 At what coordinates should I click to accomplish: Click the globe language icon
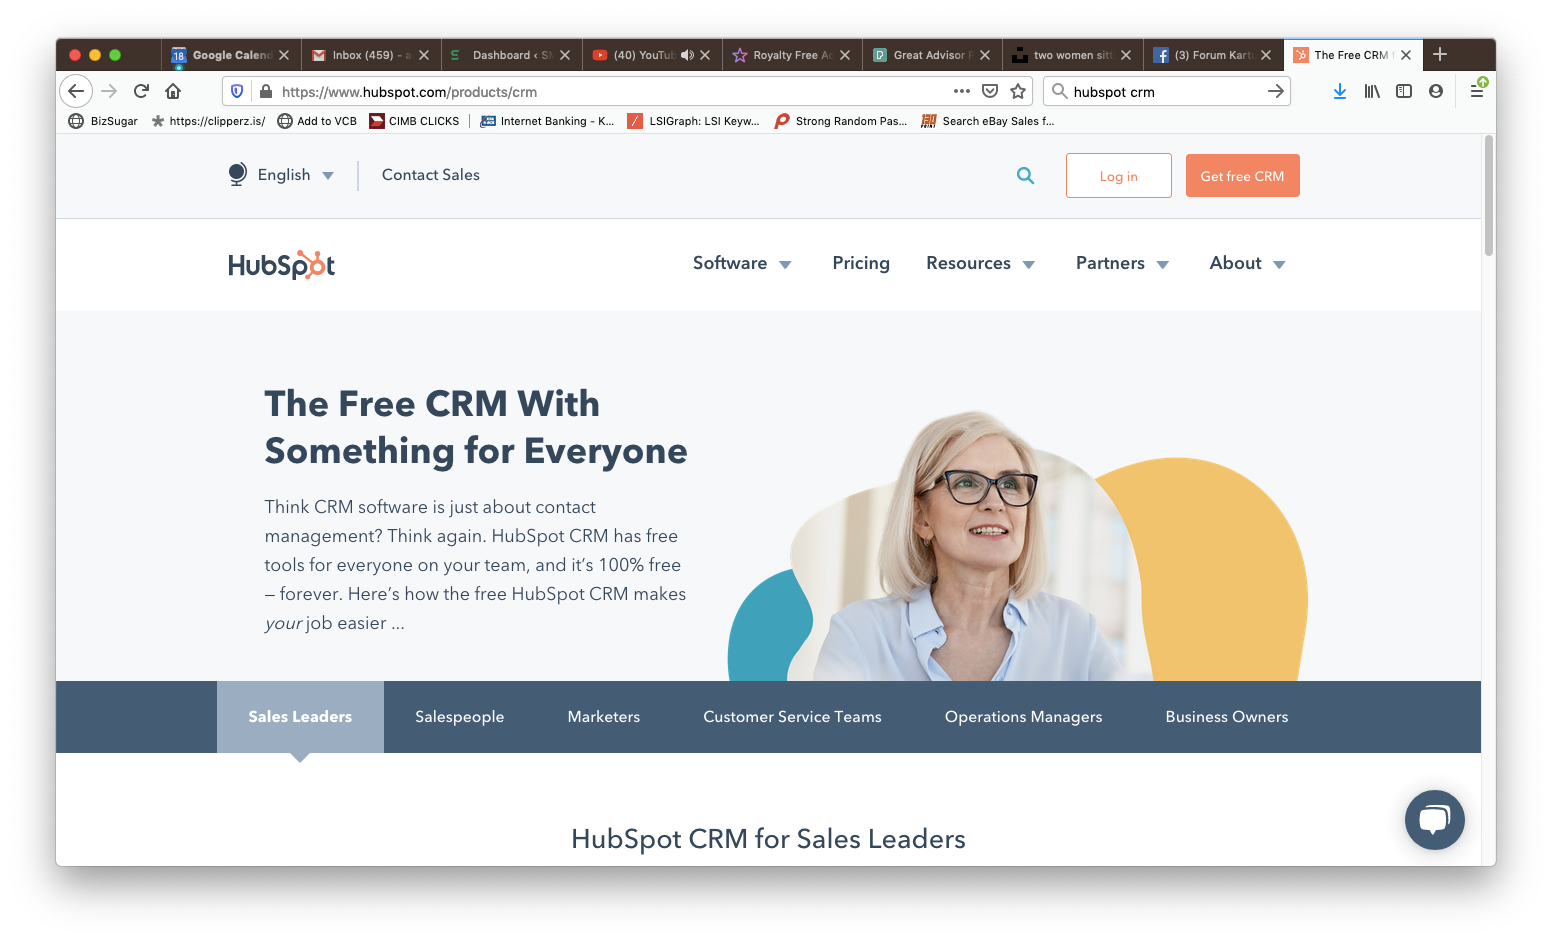pyautogui.click(x=237, y=174)
